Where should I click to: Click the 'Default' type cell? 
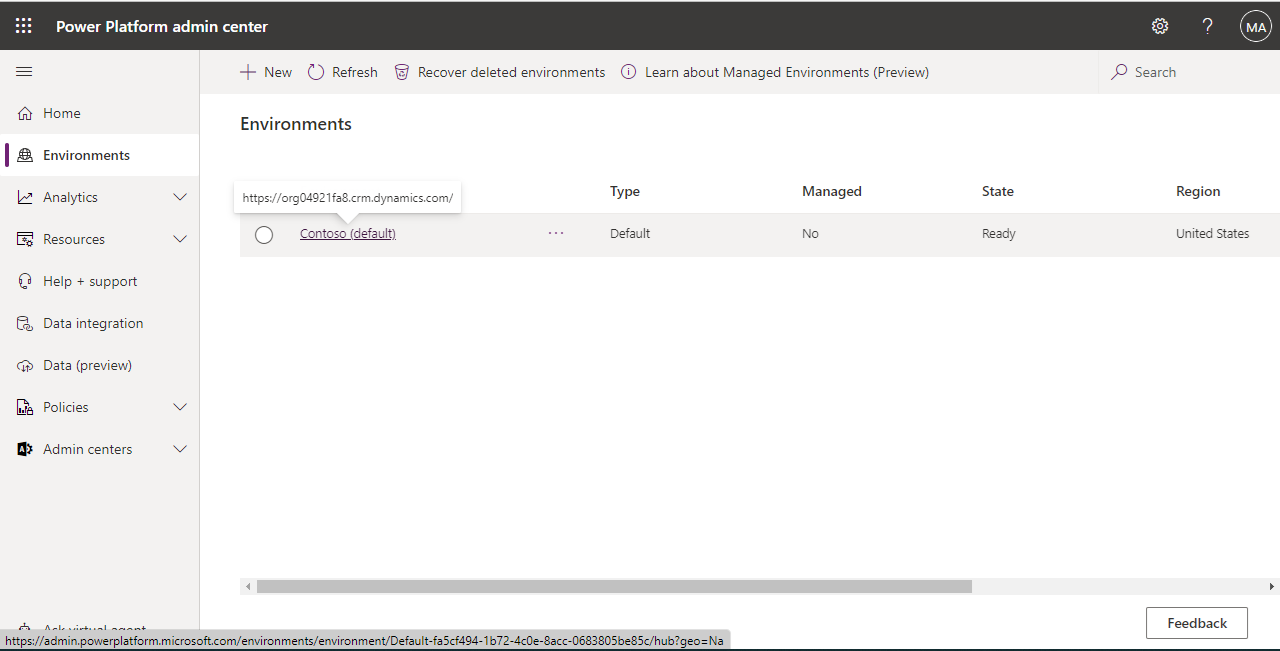click(x=630, y=233)
